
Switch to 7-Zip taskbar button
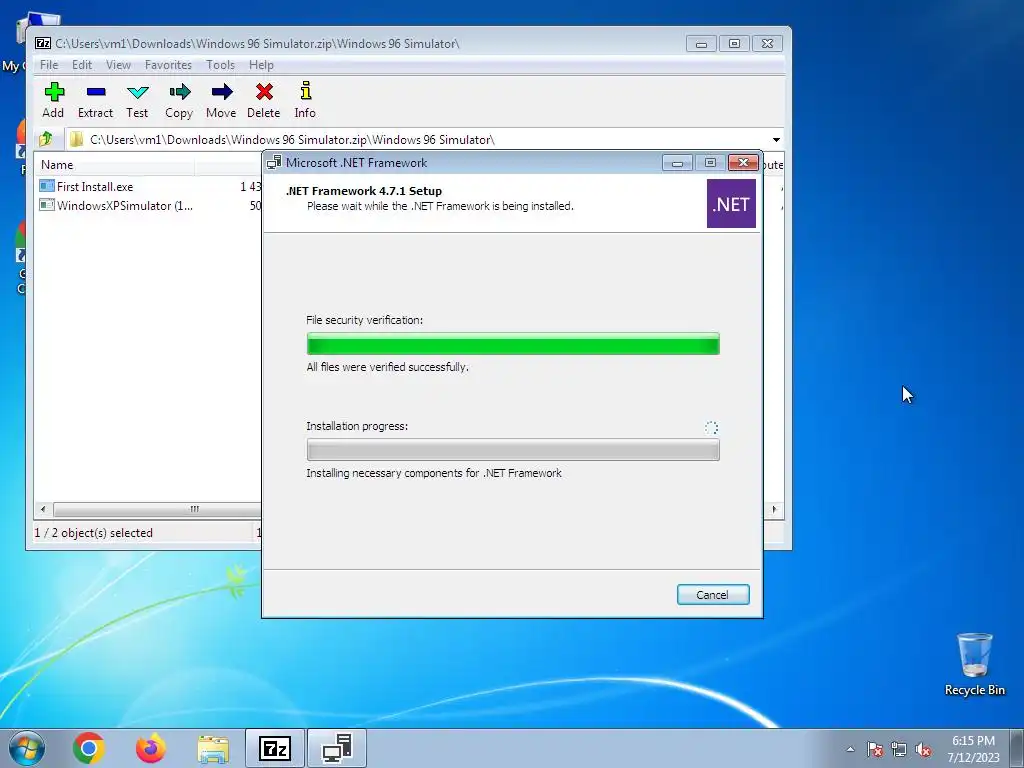point(274,748)
